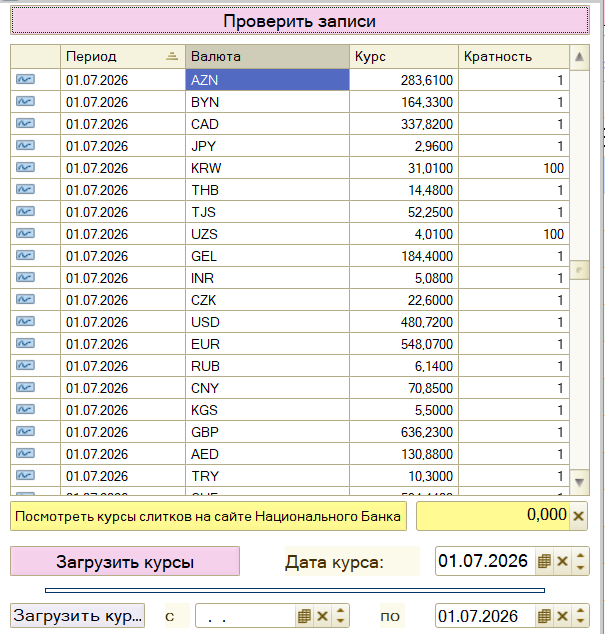Click the rate value 636,2300 for GBP

pyautogui.click(x=427, y=432)
